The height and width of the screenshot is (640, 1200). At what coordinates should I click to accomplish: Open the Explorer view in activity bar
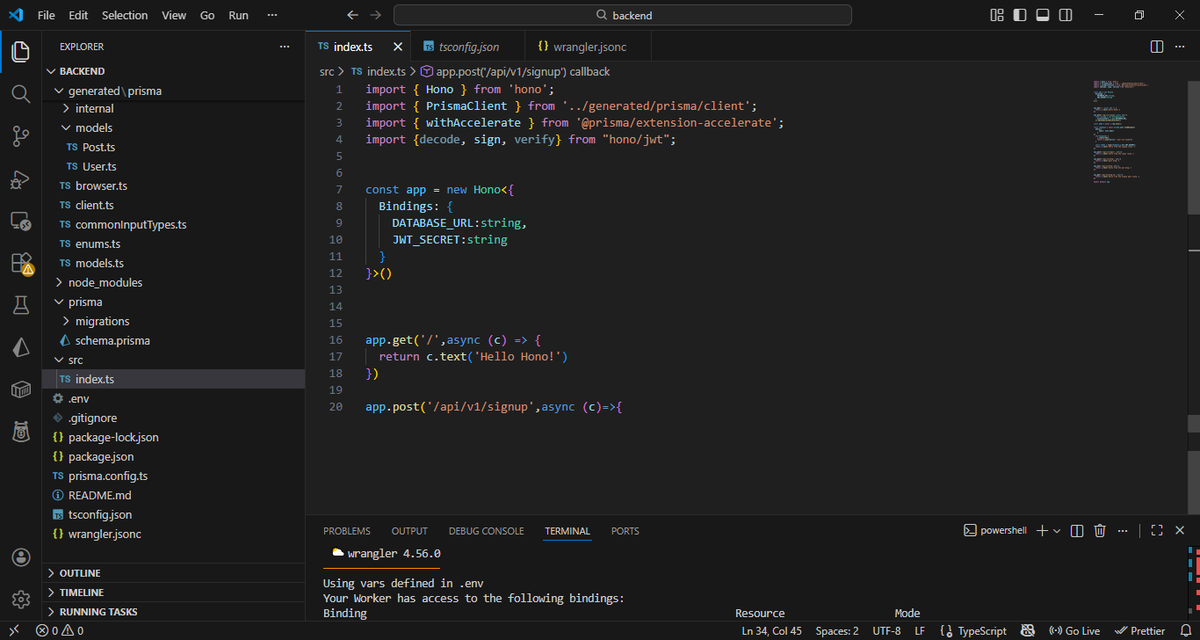[x=20, y=52]
